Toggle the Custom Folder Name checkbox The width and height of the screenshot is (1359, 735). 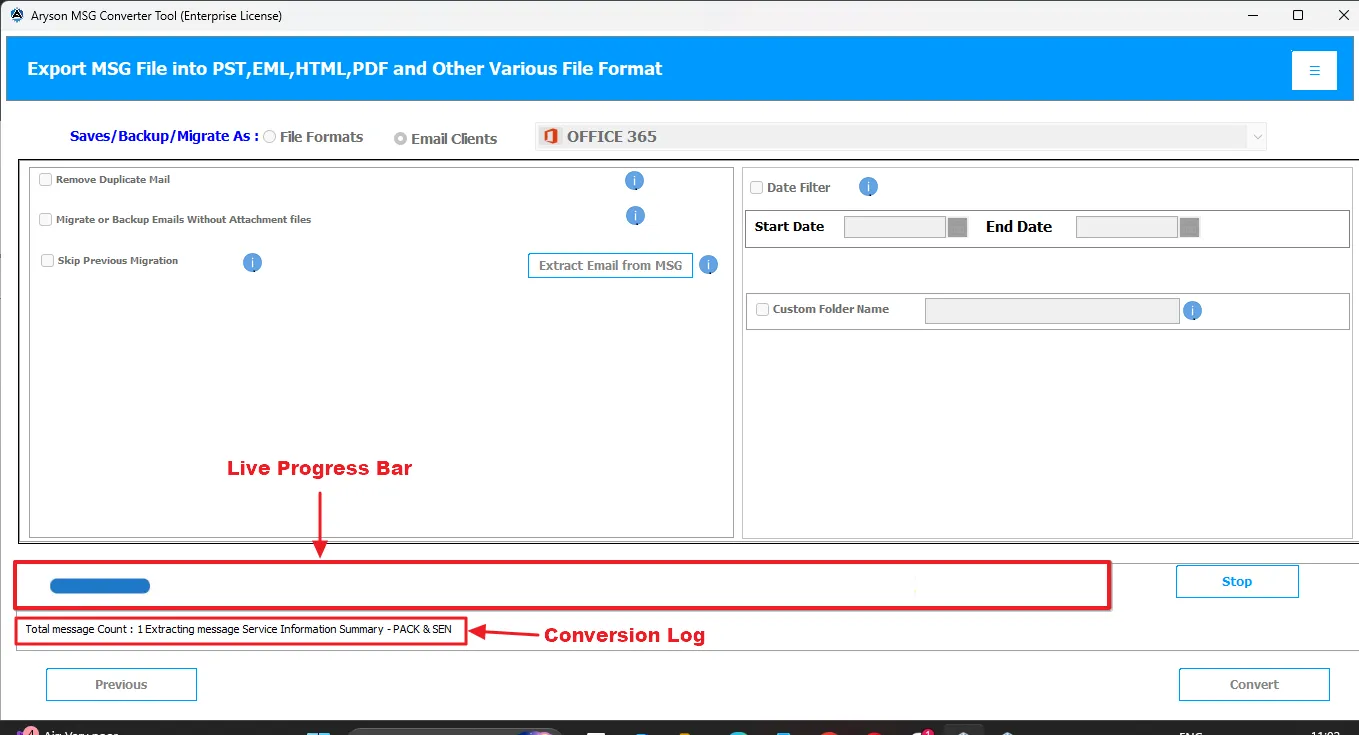click(763, 310)
